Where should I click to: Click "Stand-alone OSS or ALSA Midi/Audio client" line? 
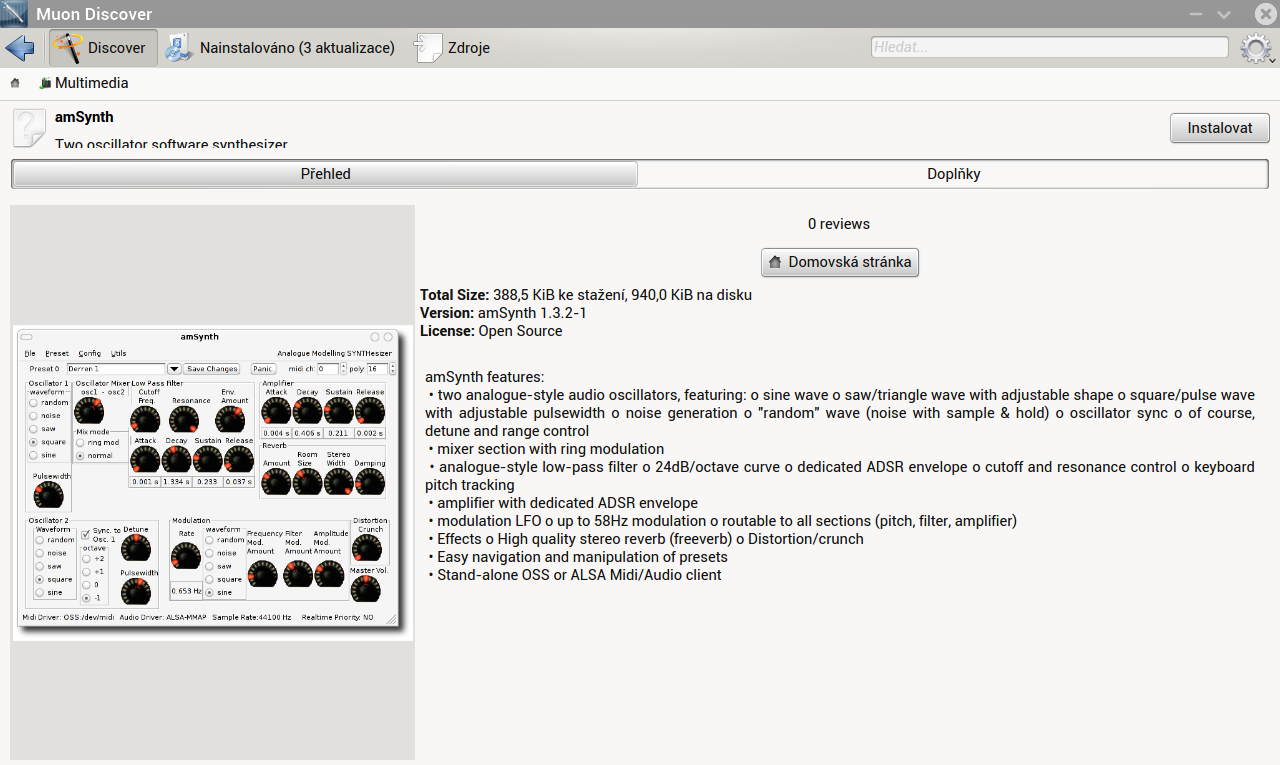579,575
